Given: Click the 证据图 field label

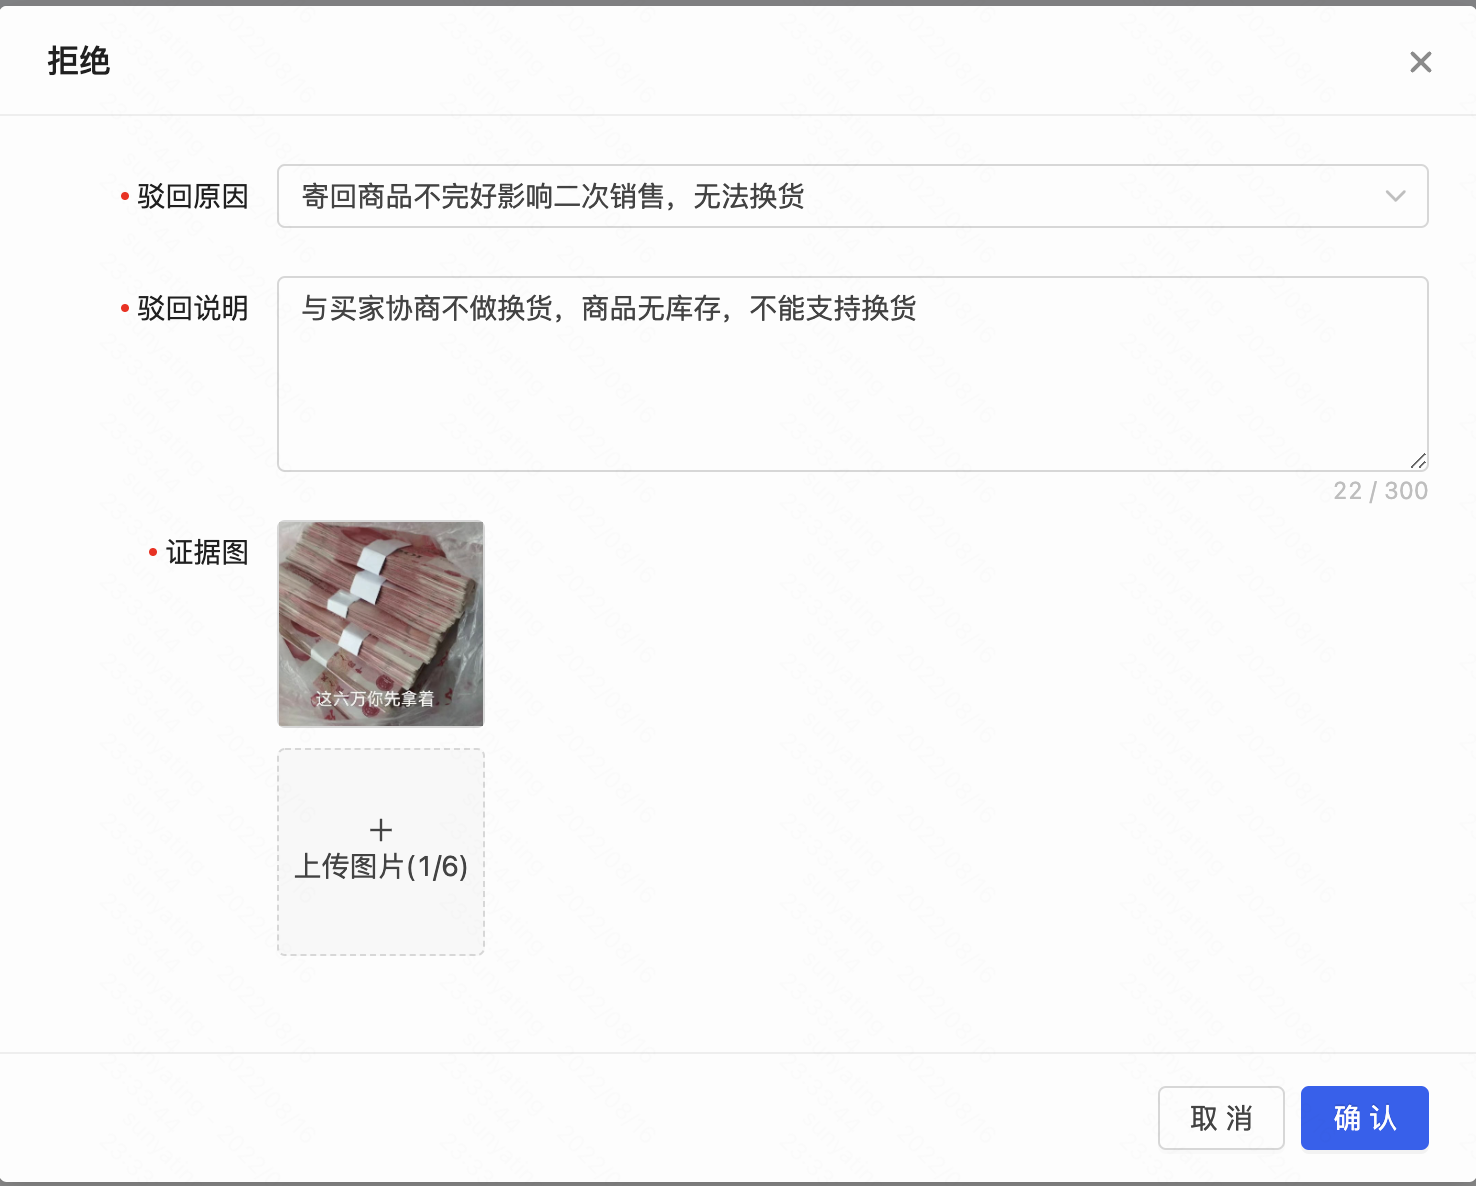Looking at the screenshot, I should (x=207, y=552).
